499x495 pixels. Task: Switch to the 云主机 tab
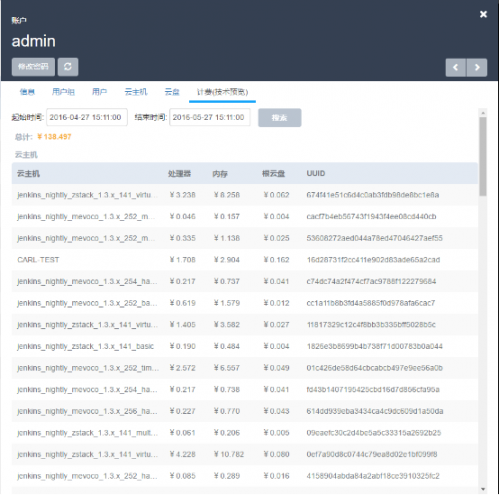point(136,92)
